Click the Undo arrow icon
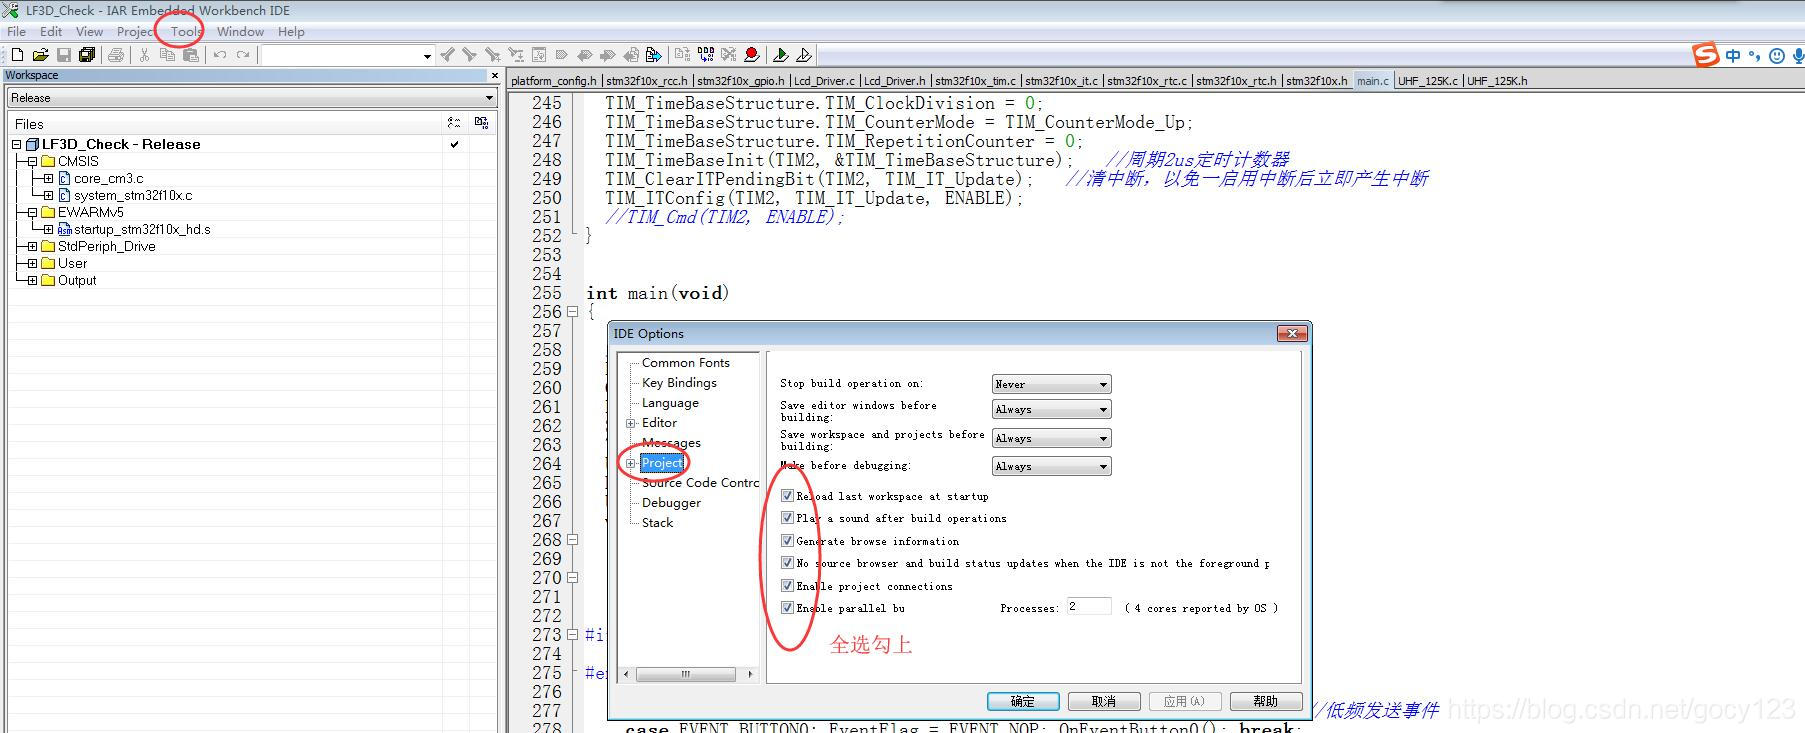Image resolution: width=1805 pixels, height=733 pixels. tap(220, 55)
